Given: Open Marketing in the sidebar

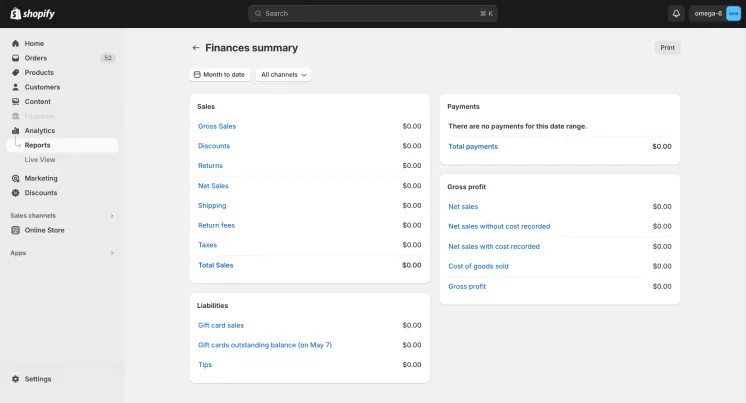Looking at the screenshot, I should (x=41, y=178).
